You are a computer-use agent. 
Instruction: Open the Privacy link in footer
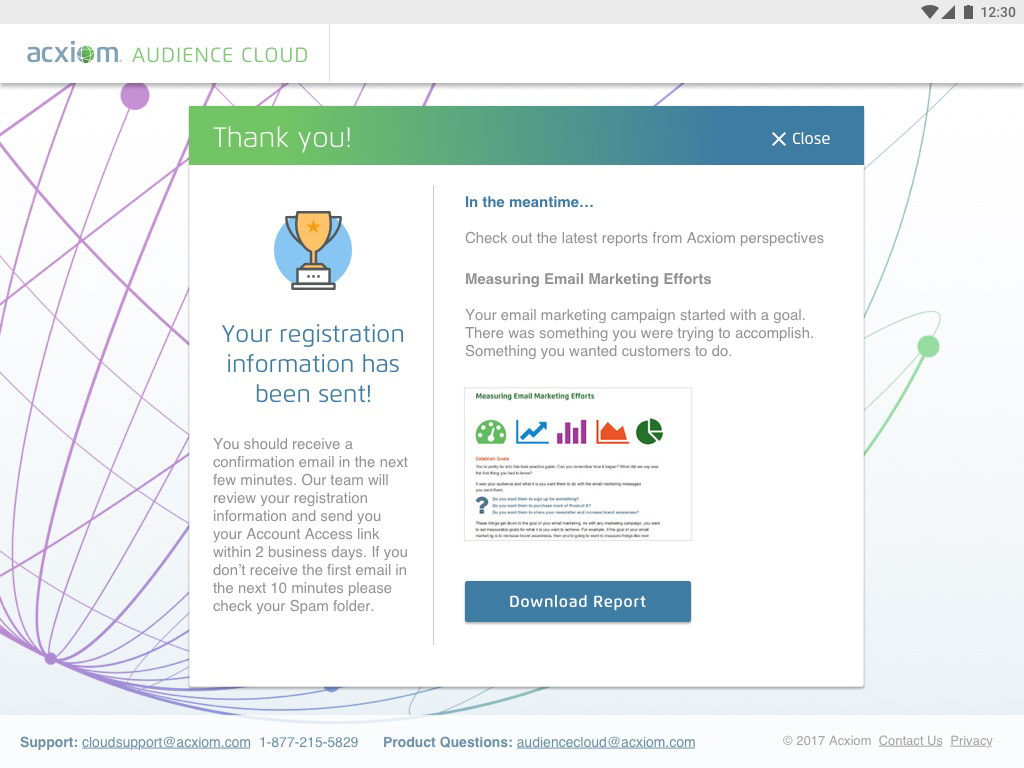(x=971, y=741)
